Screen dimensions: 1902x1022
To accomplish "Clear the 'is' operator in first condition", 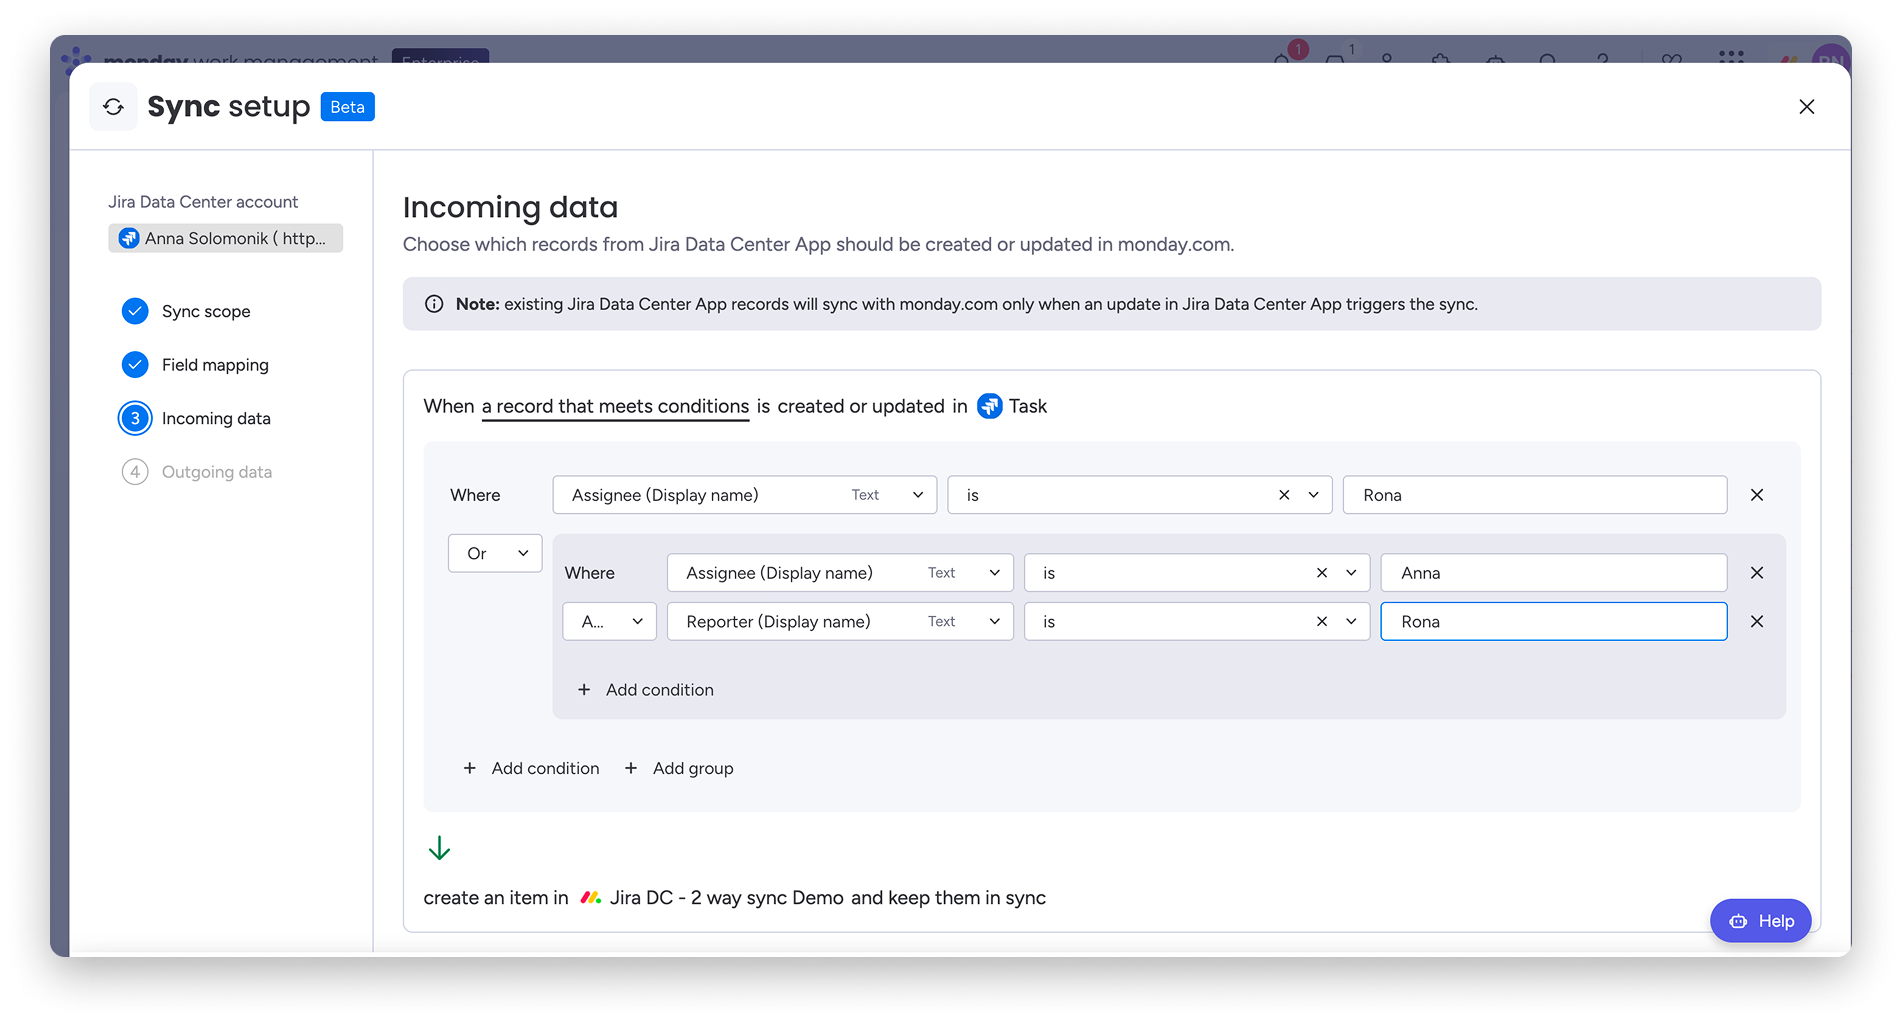I will (x=1284, y=495).
